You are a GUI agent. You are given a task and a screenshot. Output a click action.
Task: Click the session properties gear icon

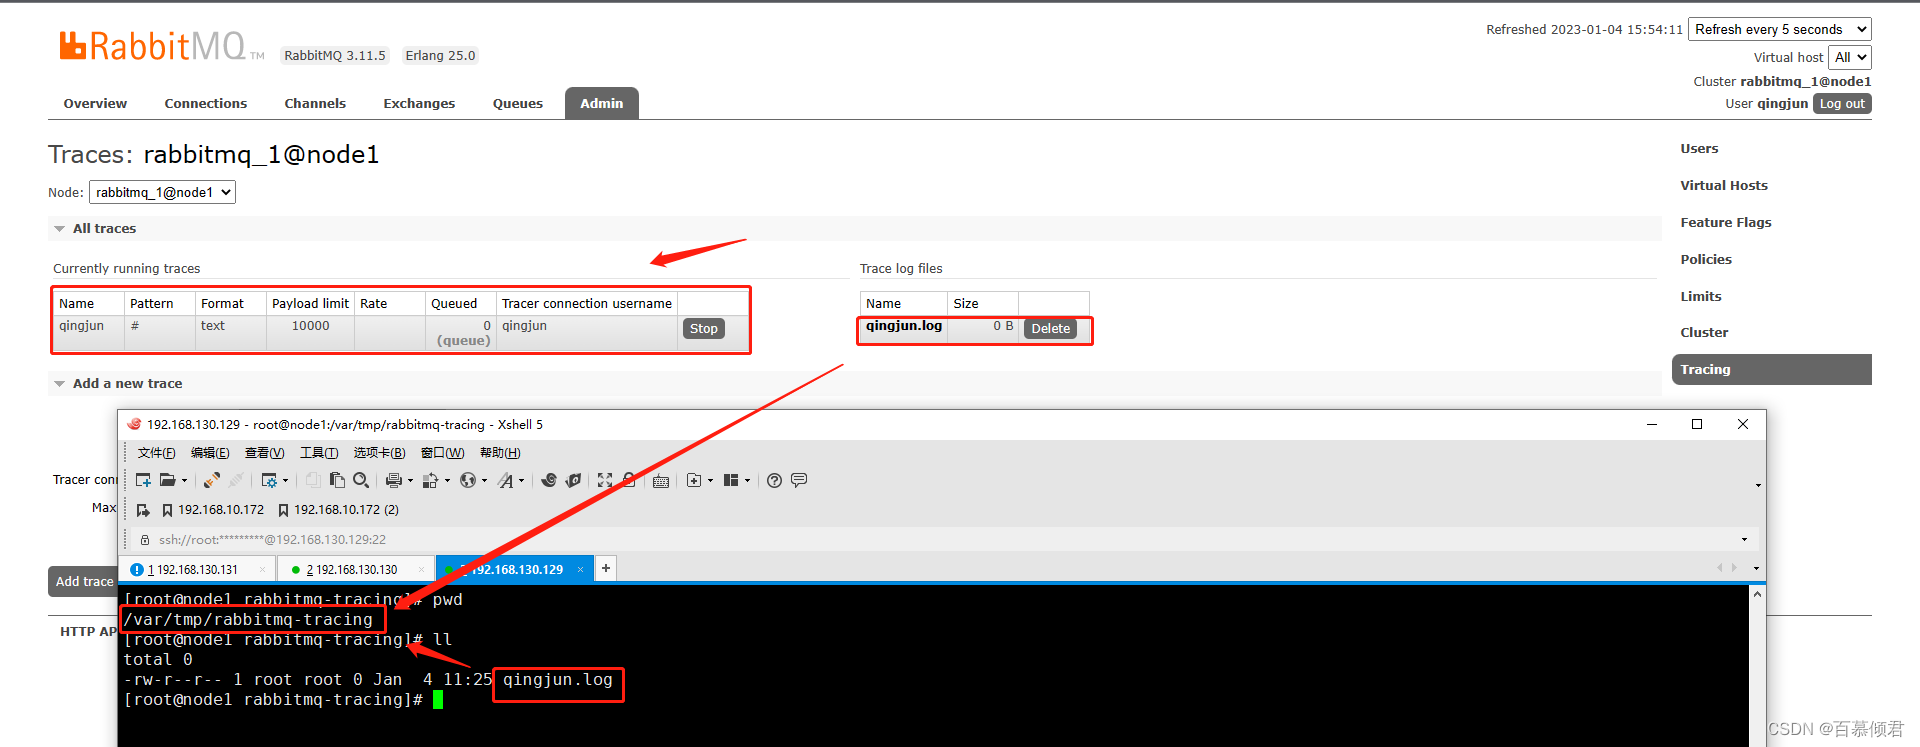[269, 480]
